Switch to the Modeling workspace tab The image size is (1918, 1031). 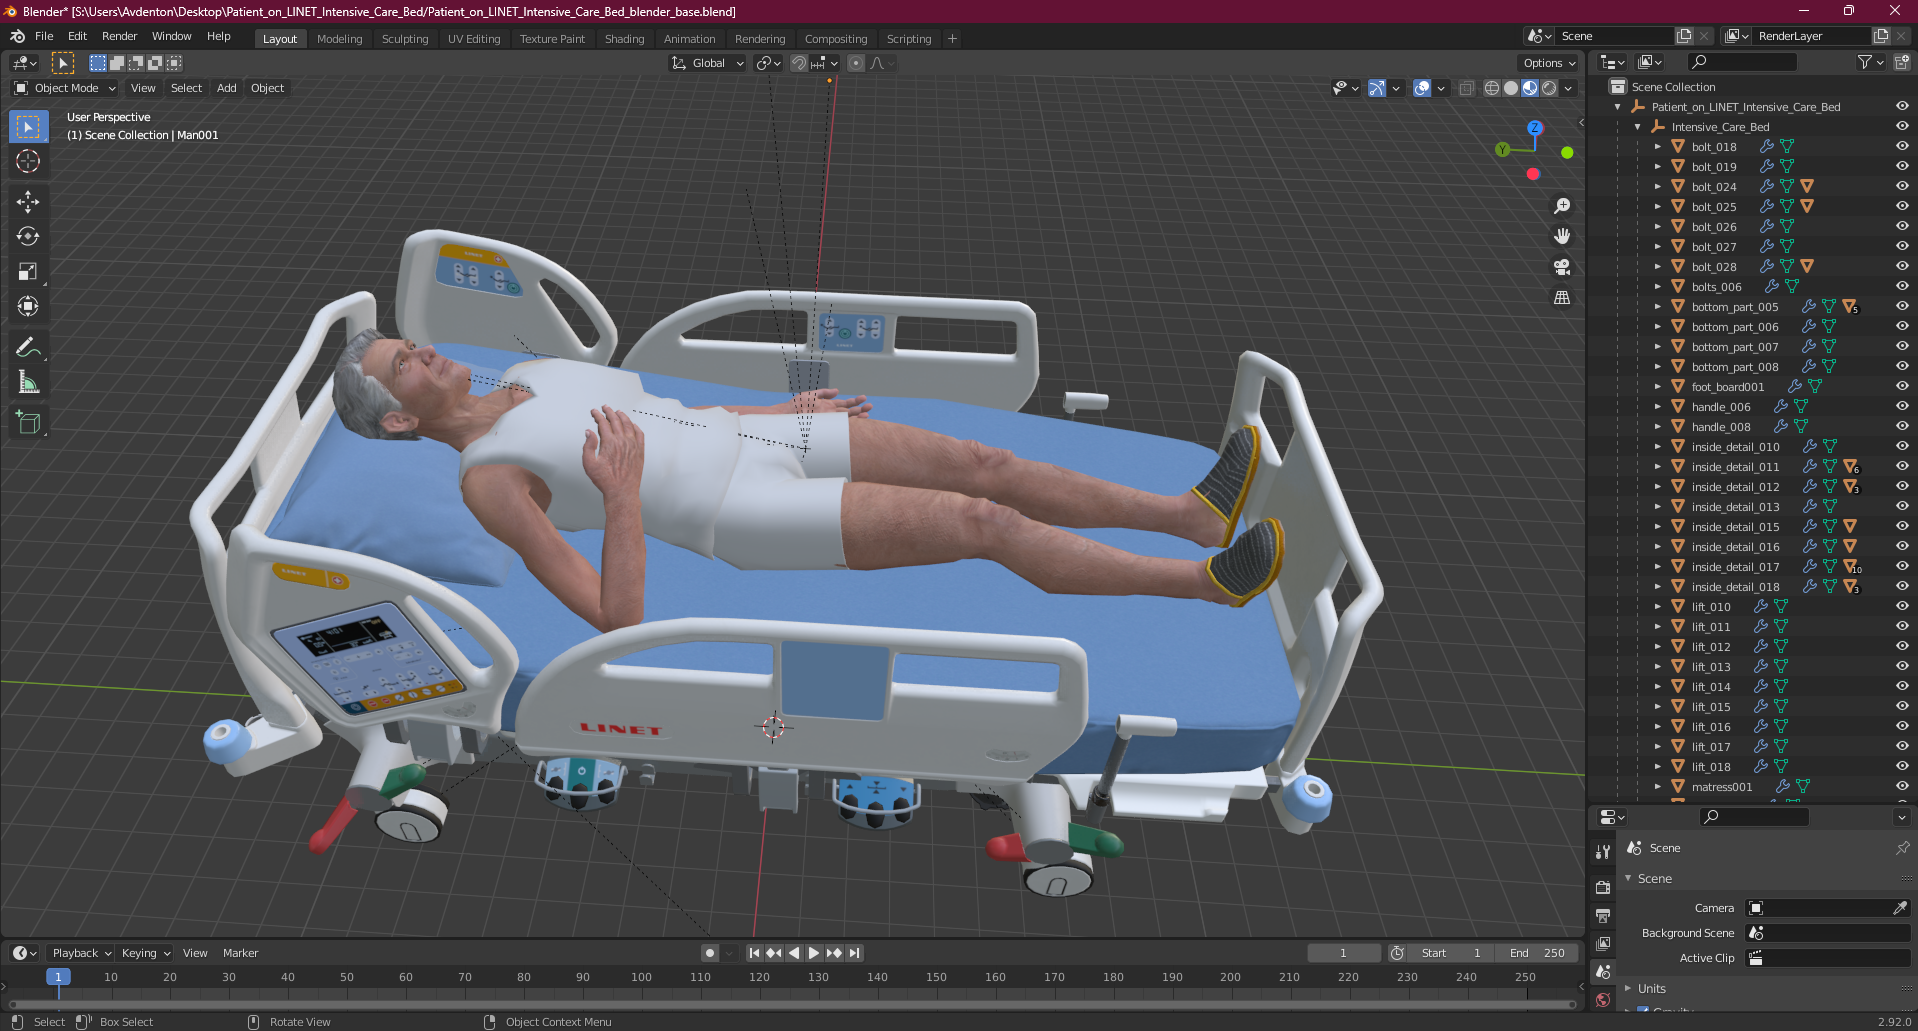[339, 39]
